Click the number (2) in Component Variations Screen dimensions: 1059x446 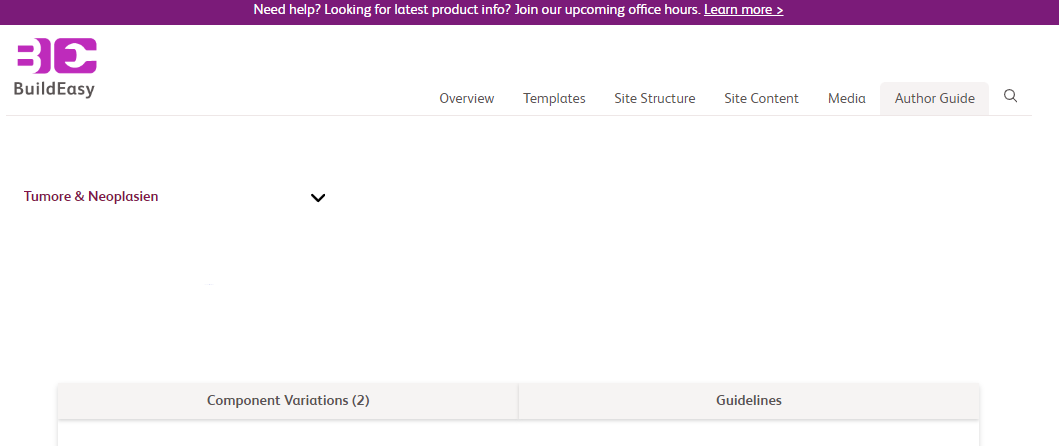pos(360,401)
